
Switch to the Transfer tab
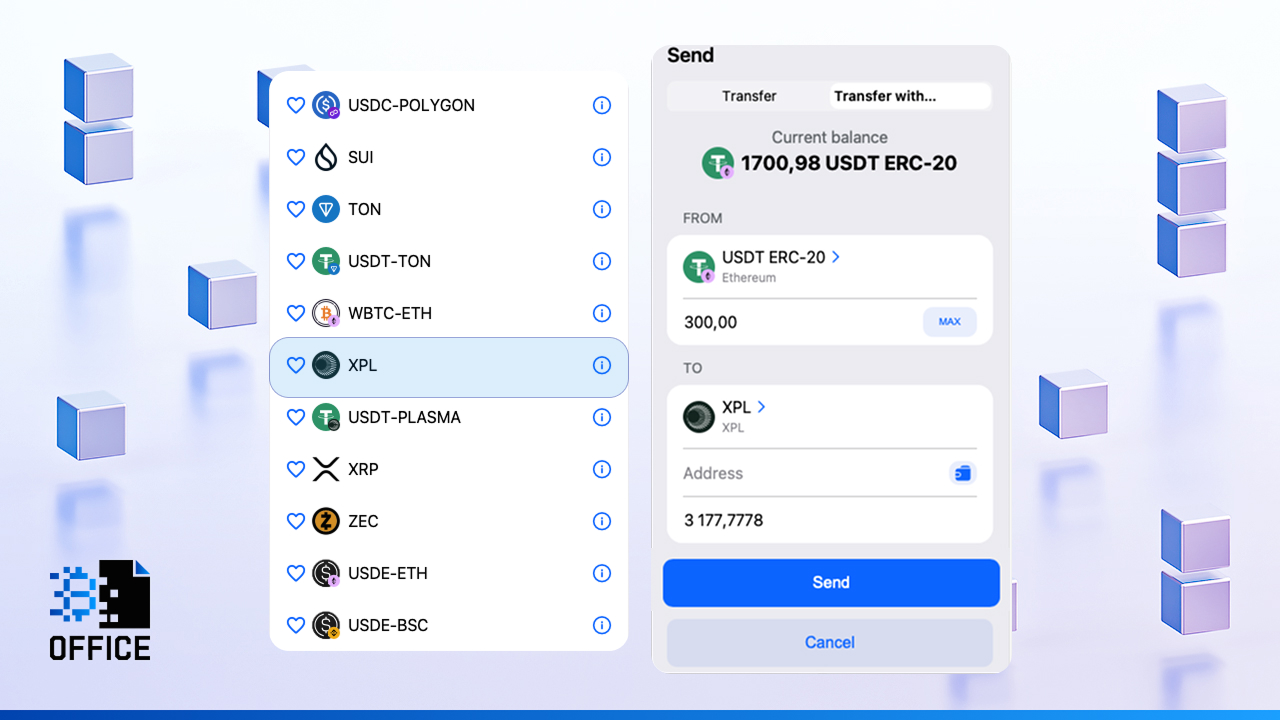[748, 96]
